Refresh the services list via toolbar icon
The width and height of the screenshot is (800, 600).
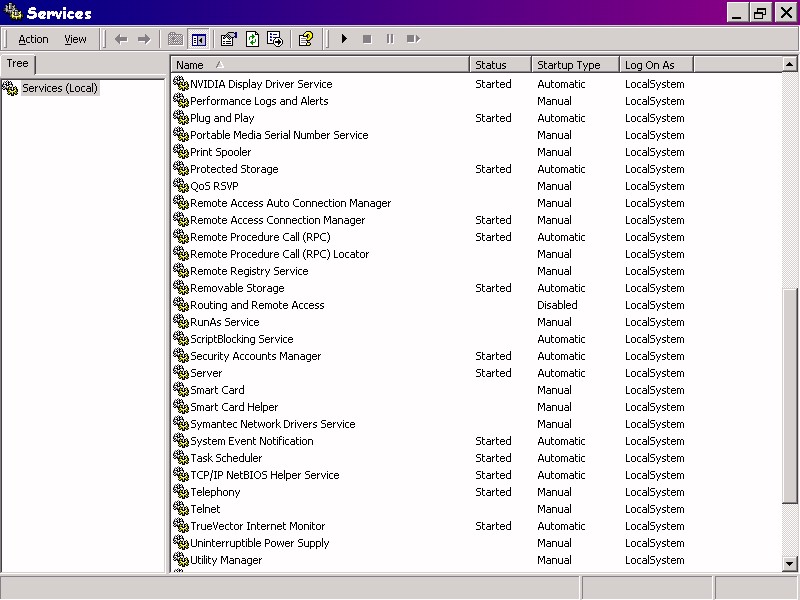(x=253, y=39)
